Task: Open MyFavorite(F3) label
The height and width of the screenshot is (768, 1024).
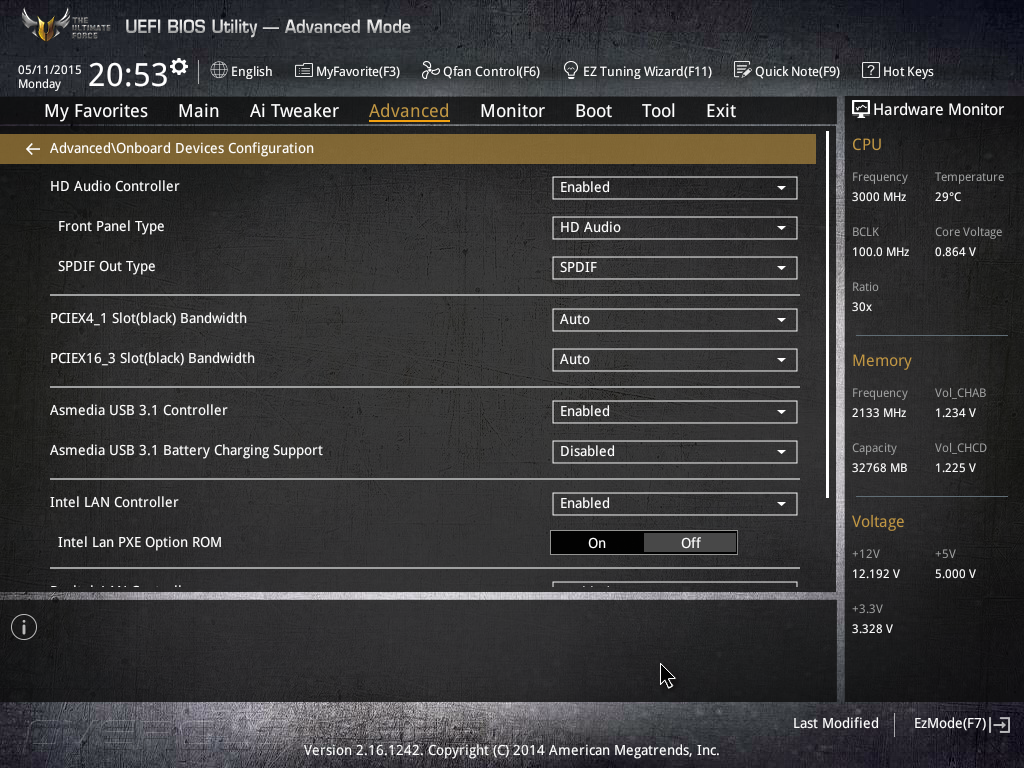Action: point(358,71)
